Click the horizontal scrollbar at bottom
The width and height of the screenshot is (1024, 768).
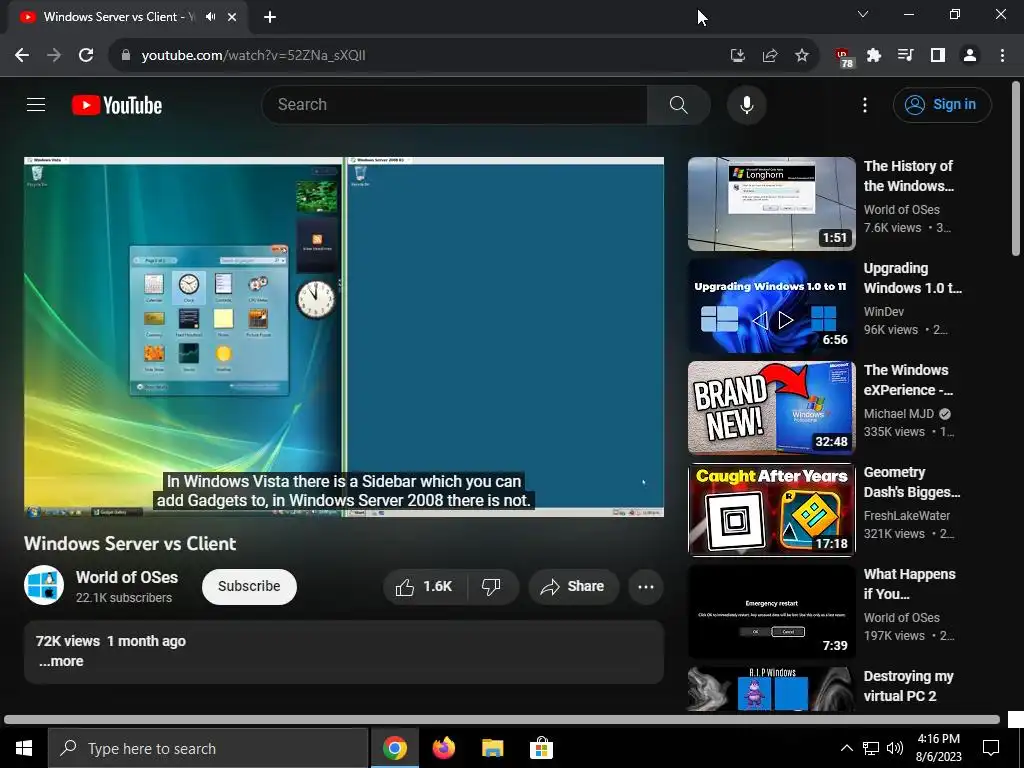point(502,720)
